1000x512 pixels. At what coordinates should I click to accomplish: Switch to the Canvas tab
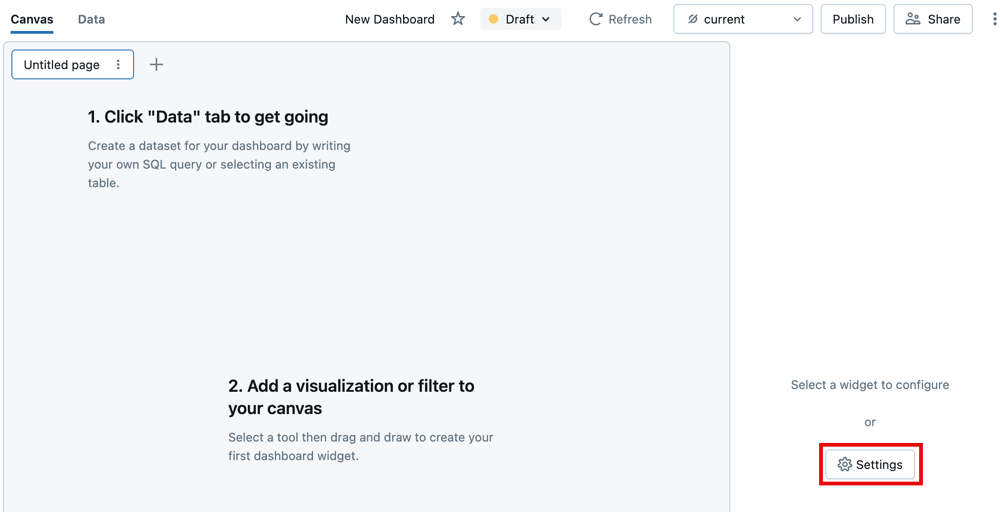pos(32,19)
